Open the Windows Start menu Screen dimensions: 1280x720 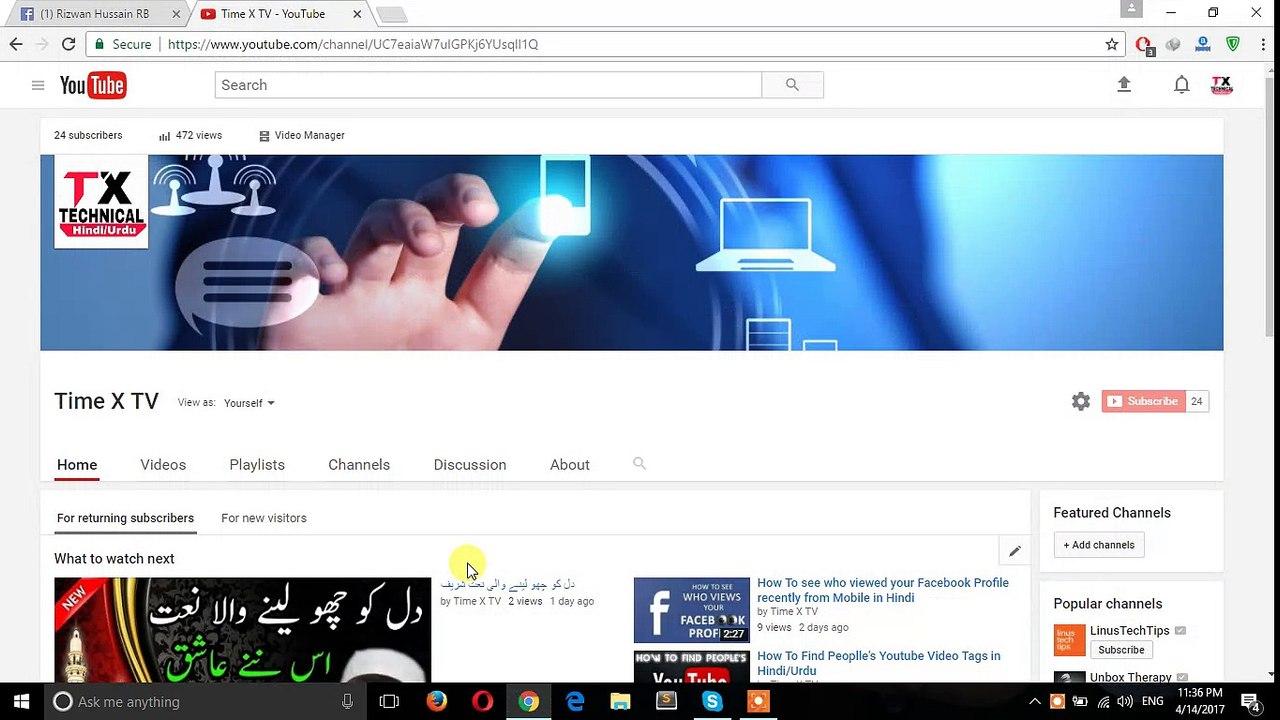click(20, 701)
